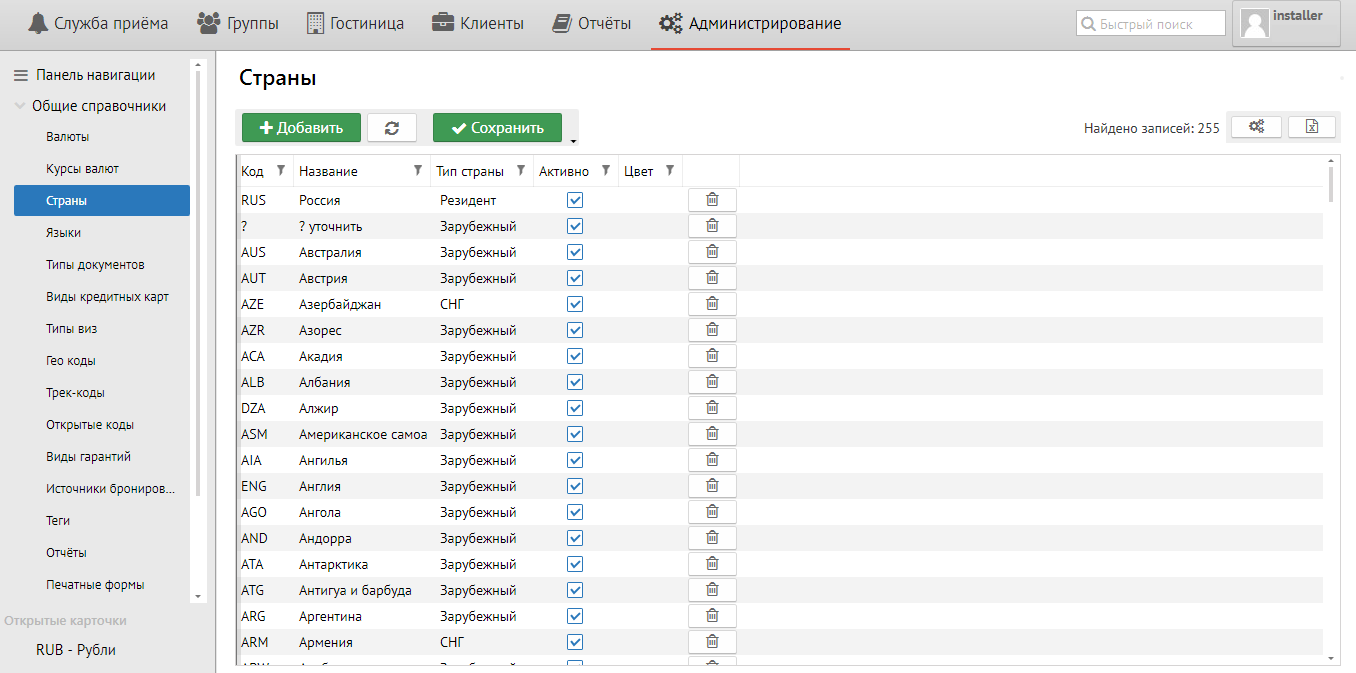
Task: Click the filter icon in the Код column
Action: point(281,171)
